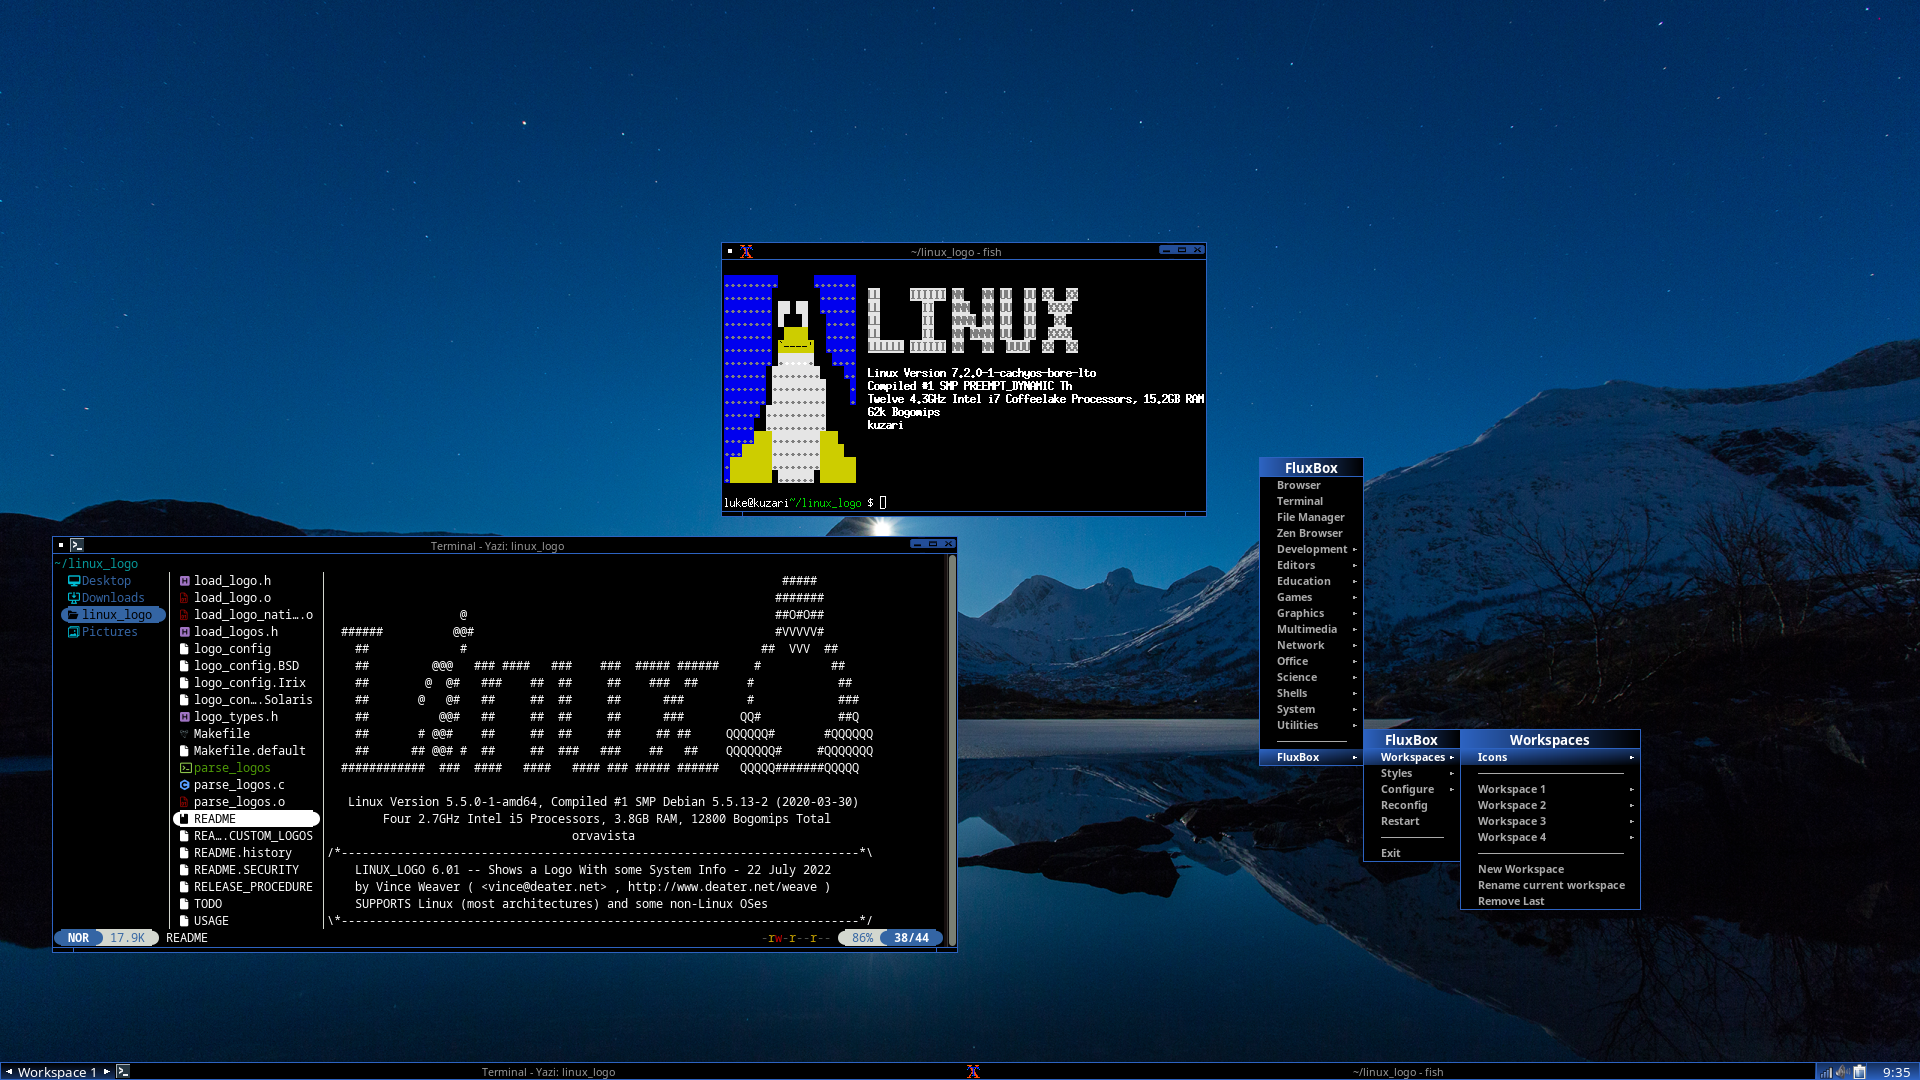Screen dimensions: 1920x1080
Task: Click the Pictures folder icon in Yazi
Action: tap(74, 632)
